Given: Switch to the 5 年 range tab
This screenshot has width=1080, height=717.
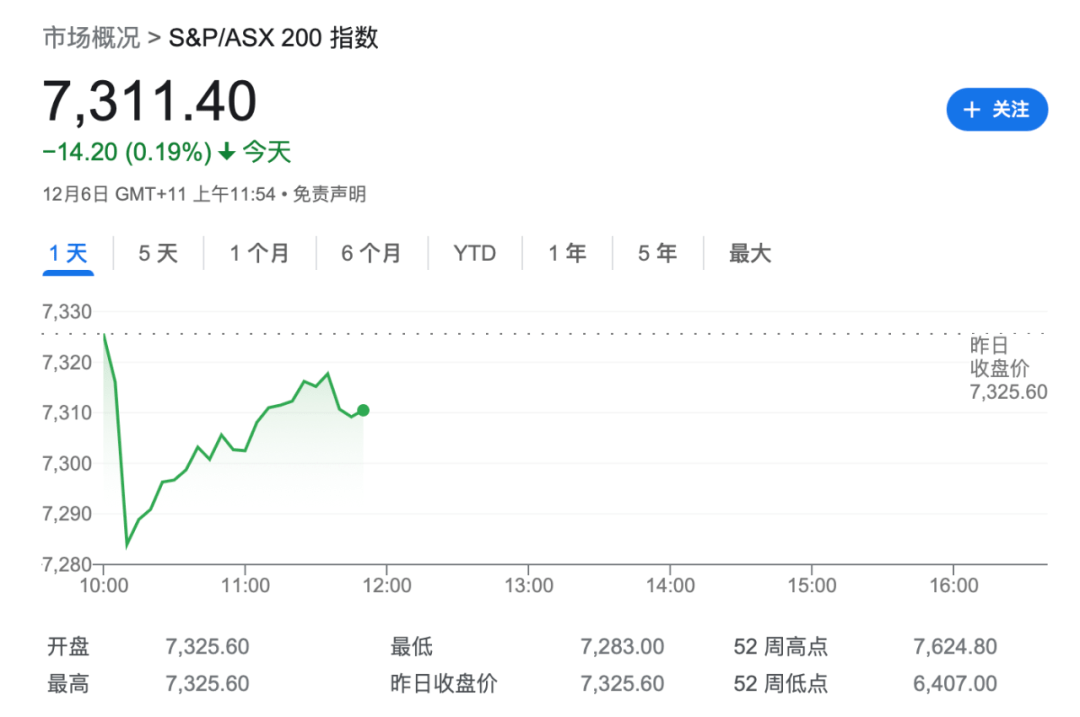Looking at the screenshot, I should click(x=657, y=254).
